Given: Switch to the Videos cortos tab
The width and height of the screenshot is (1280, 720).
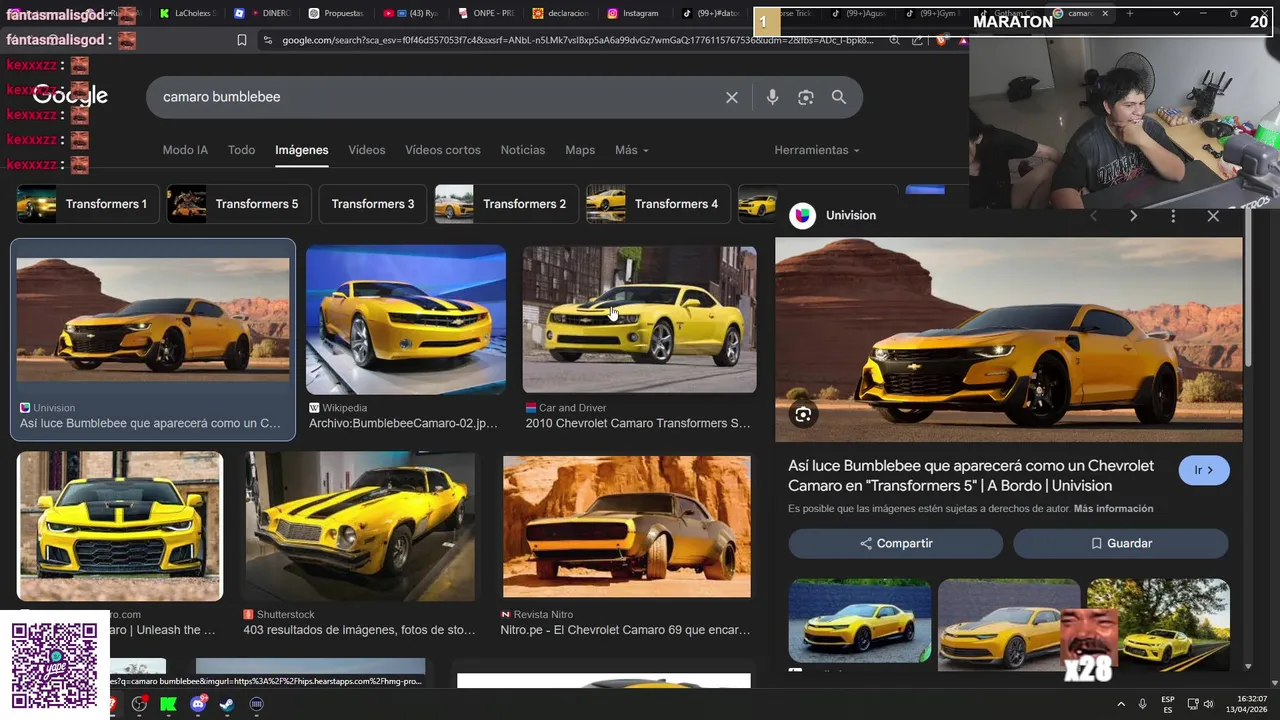Looking at the screenshot, I should click(x=443, y=150).
